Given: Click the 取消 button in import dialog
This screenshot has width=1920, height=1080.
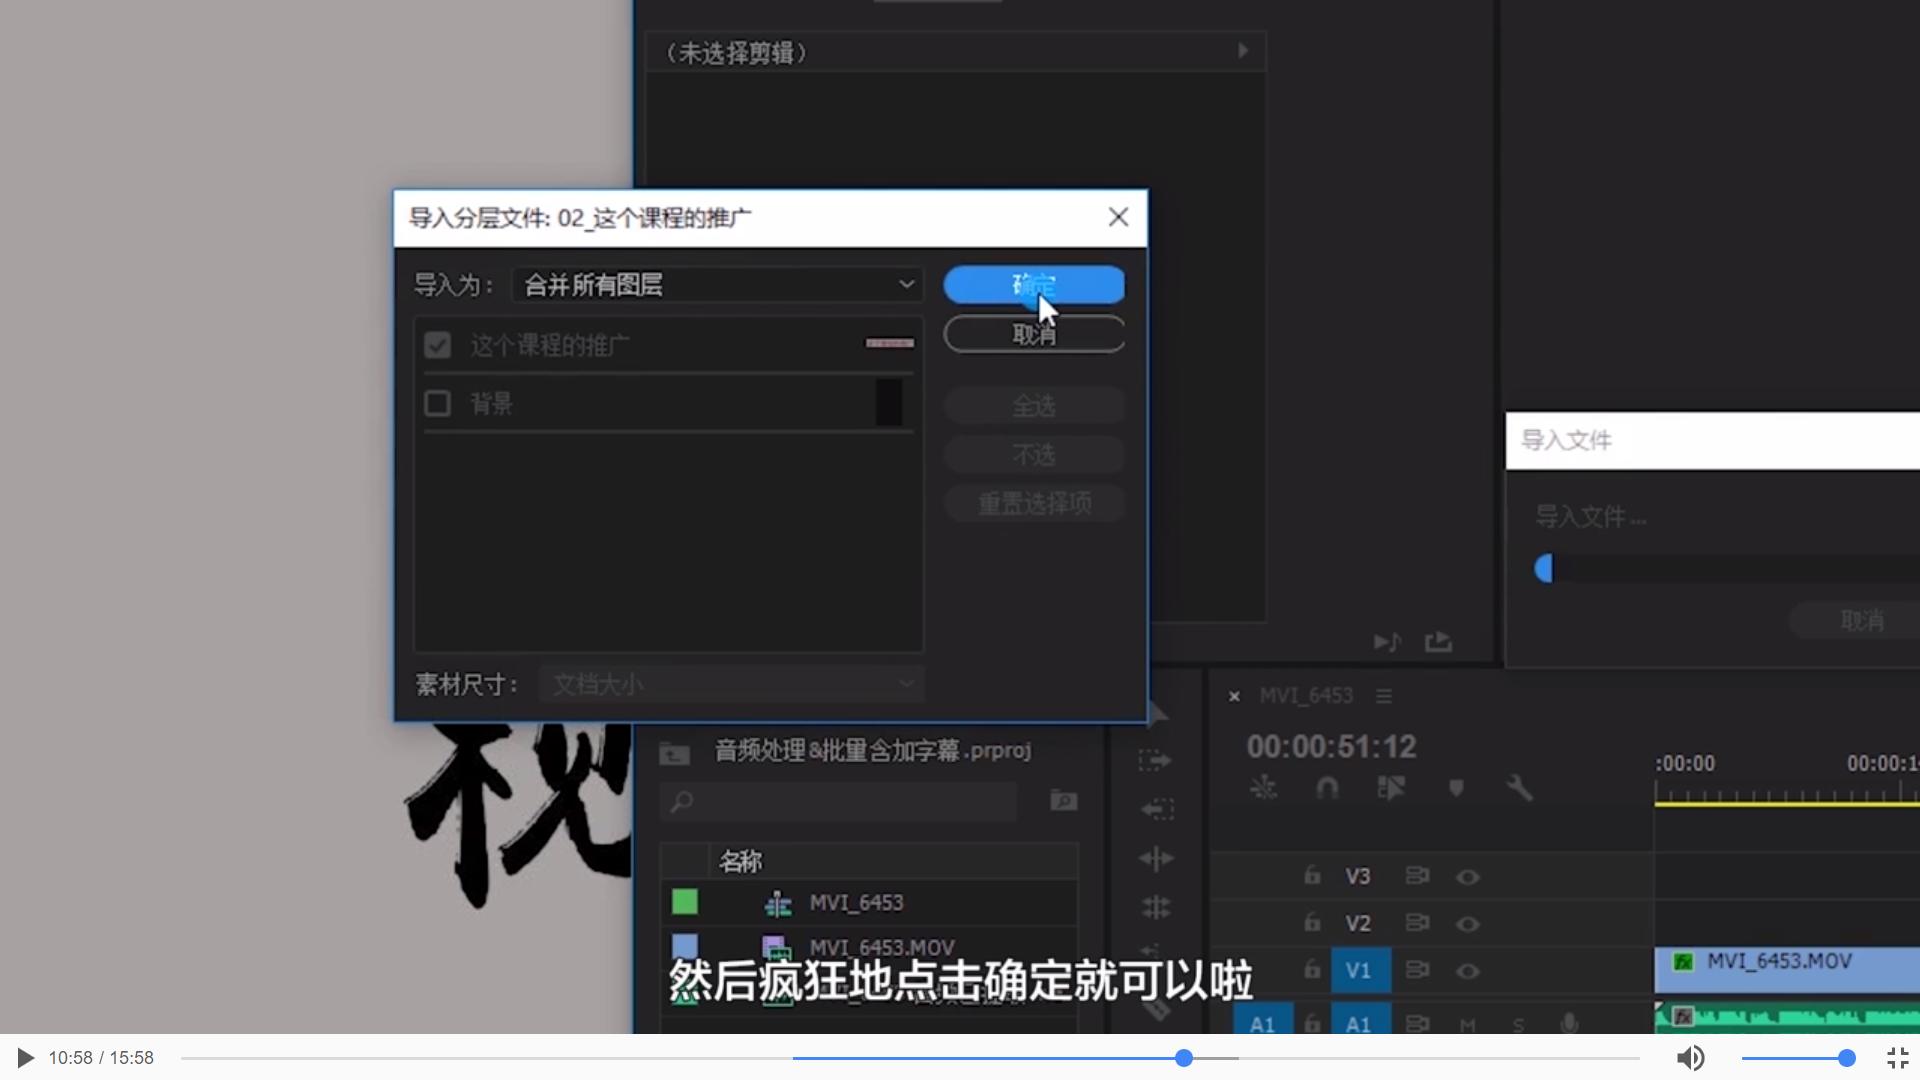Looking at the screenshot, I should (1034, 333).
